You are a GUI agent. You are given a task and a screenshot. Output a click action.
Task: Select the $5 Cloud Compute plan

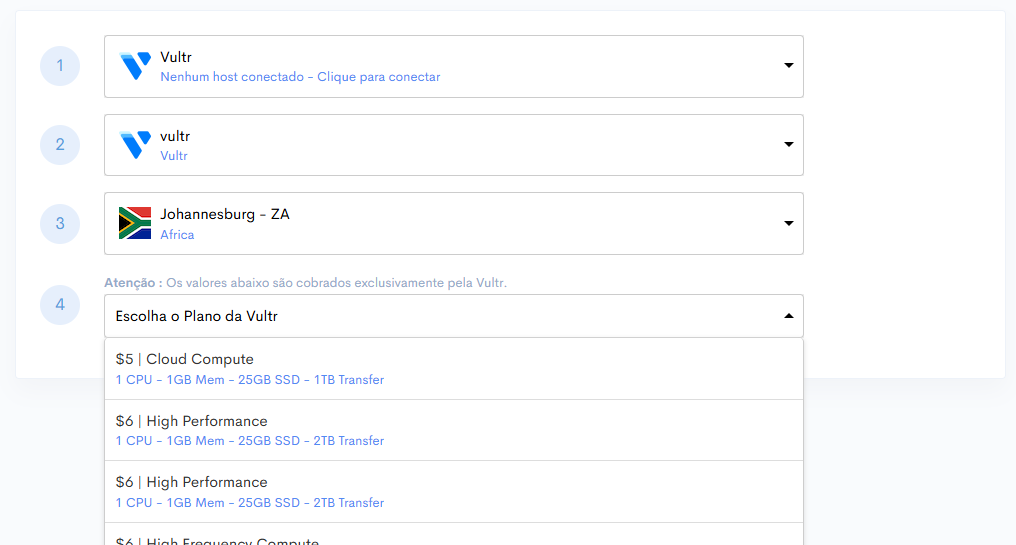454,369
